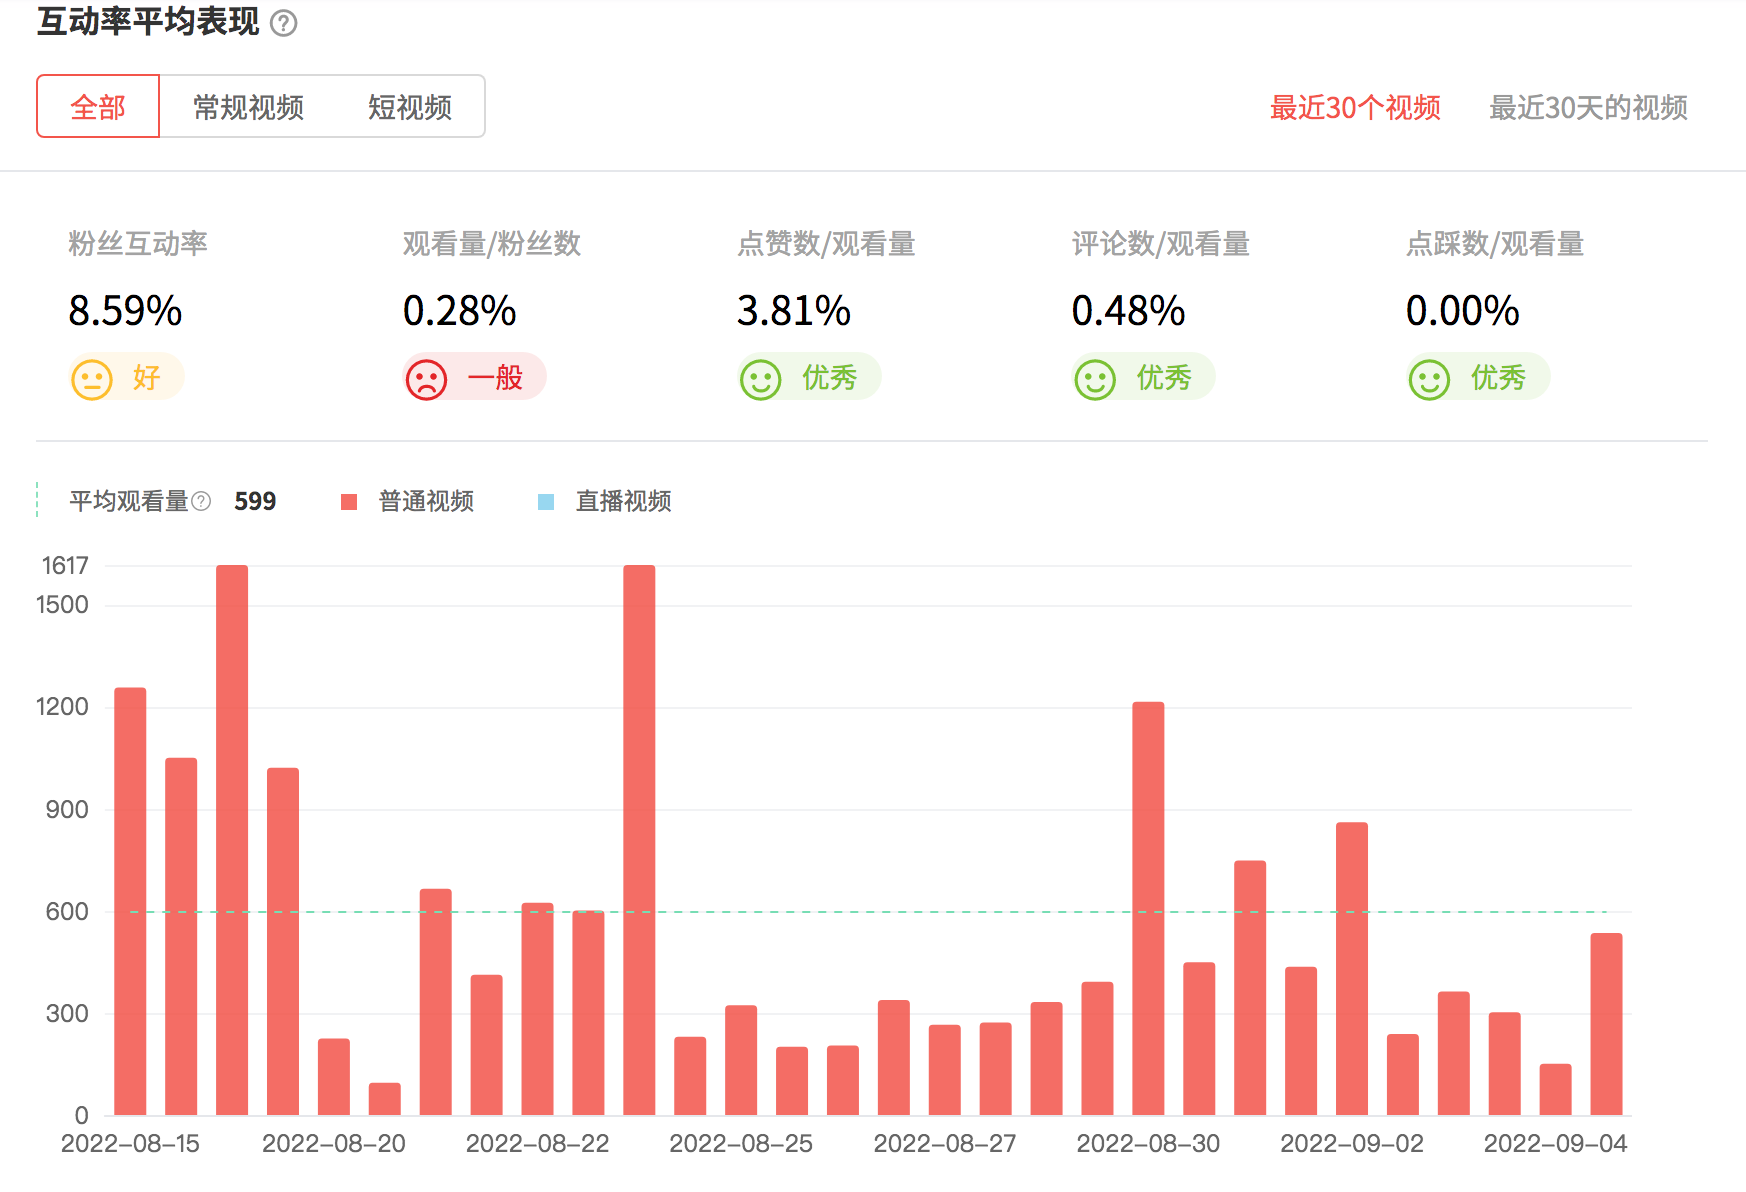Click help icon beside 互动率平均表现 title

pyautogui.click(x=284, y=23)
